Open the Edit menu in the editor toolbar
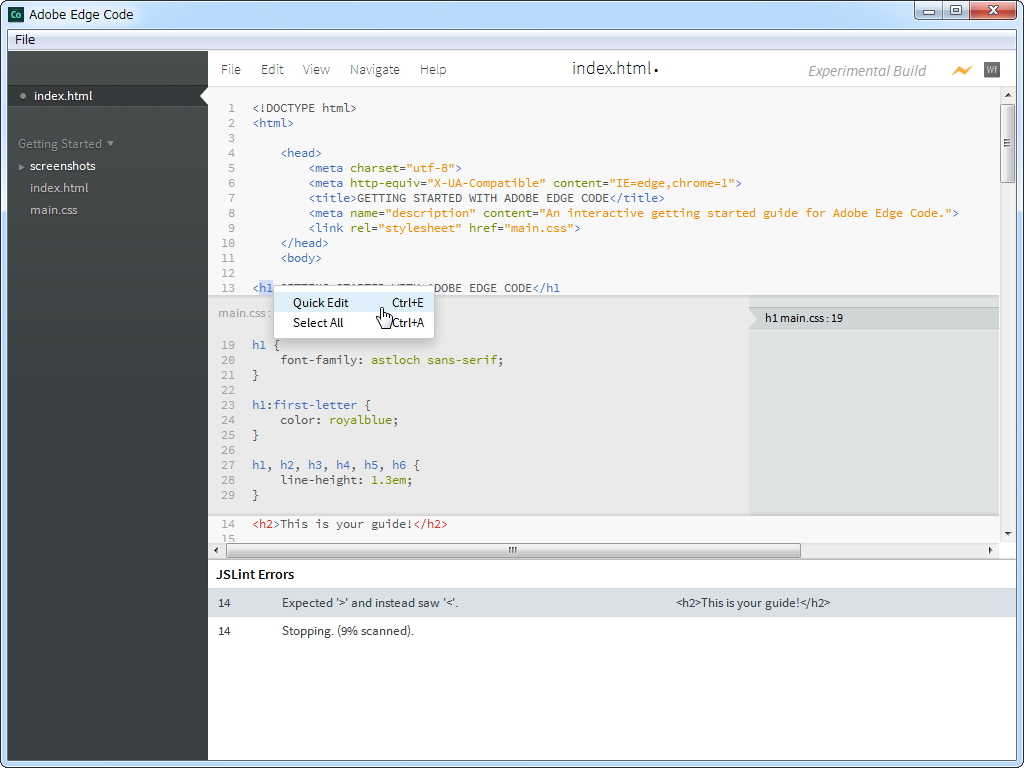 point(272,70)
